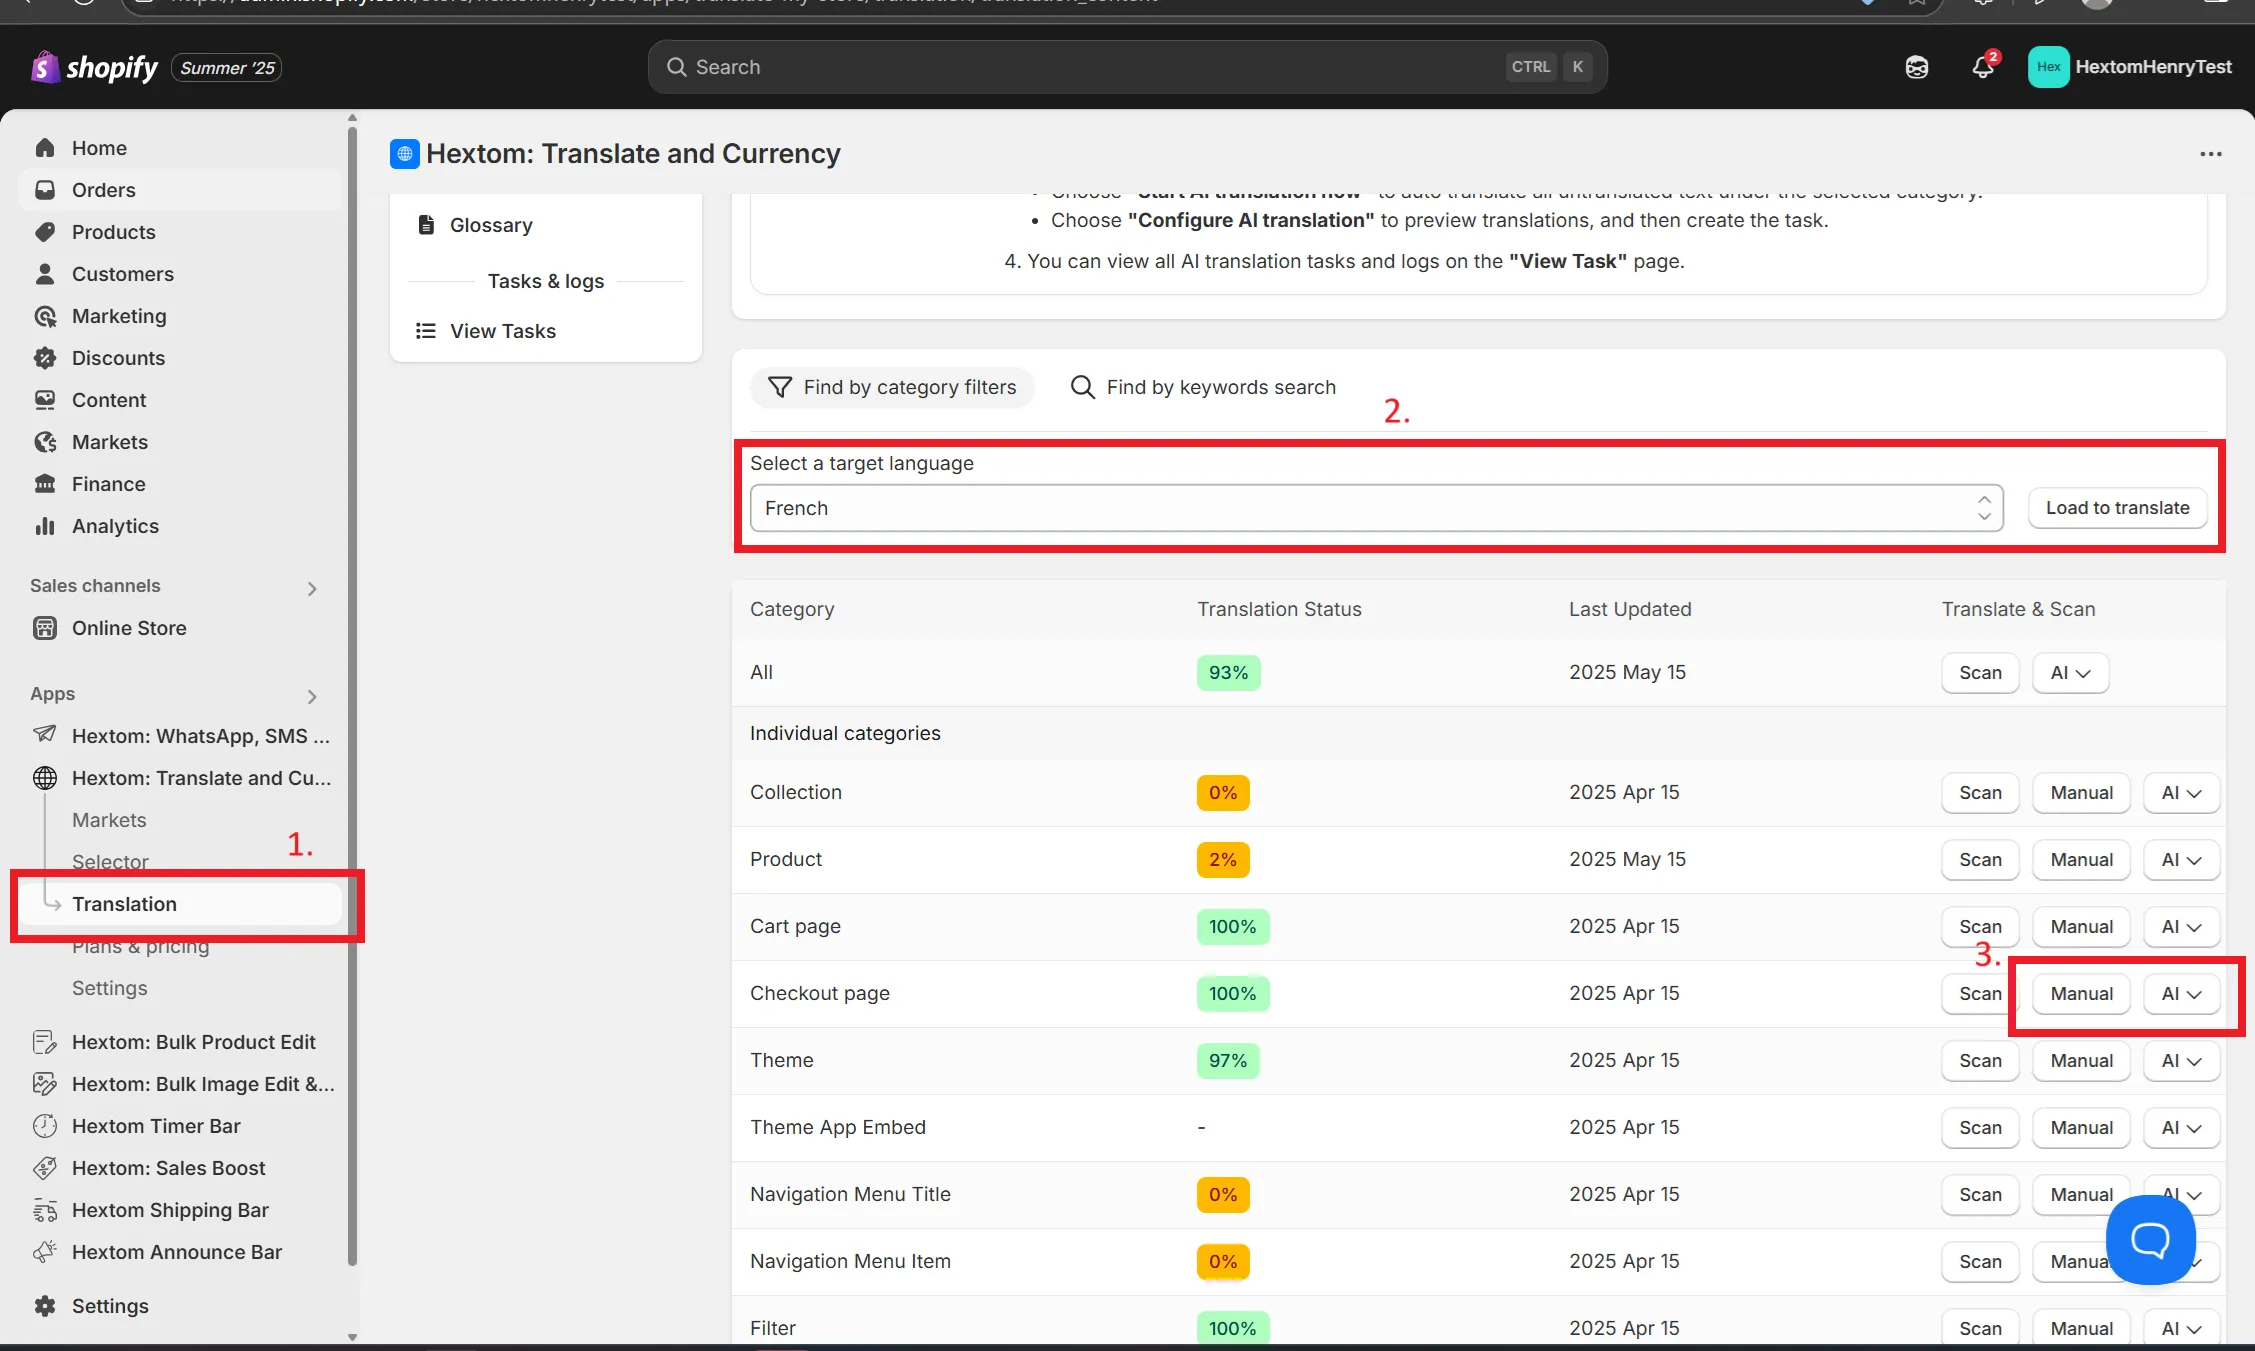Open the blue chat support bubble
Image resolution: width=2255 pixels, height=1351 pixels.
(x=2150, y=1239)
